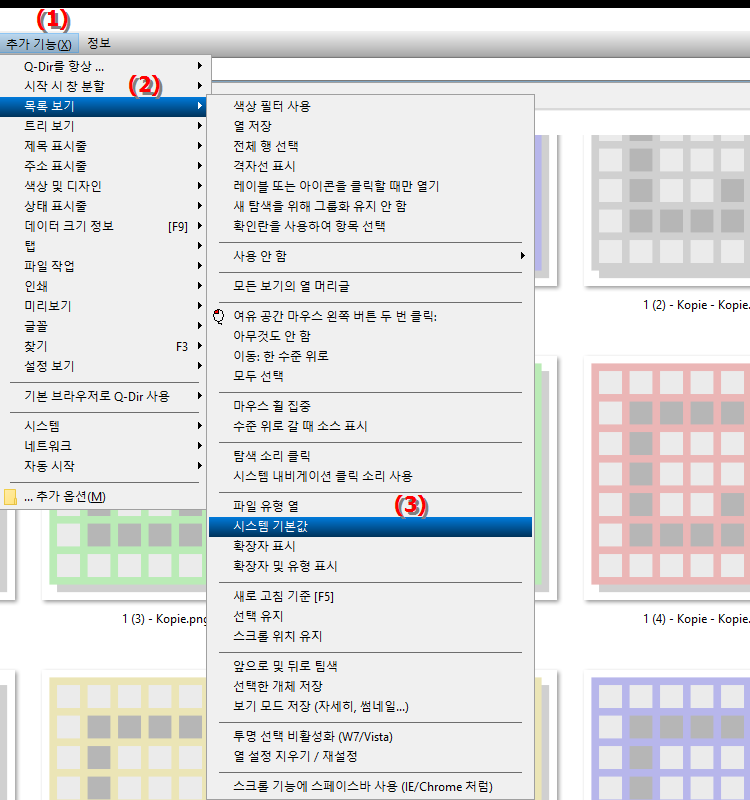Open the 네트워크 submenu
Screen dimensions: 750x800
105,446
